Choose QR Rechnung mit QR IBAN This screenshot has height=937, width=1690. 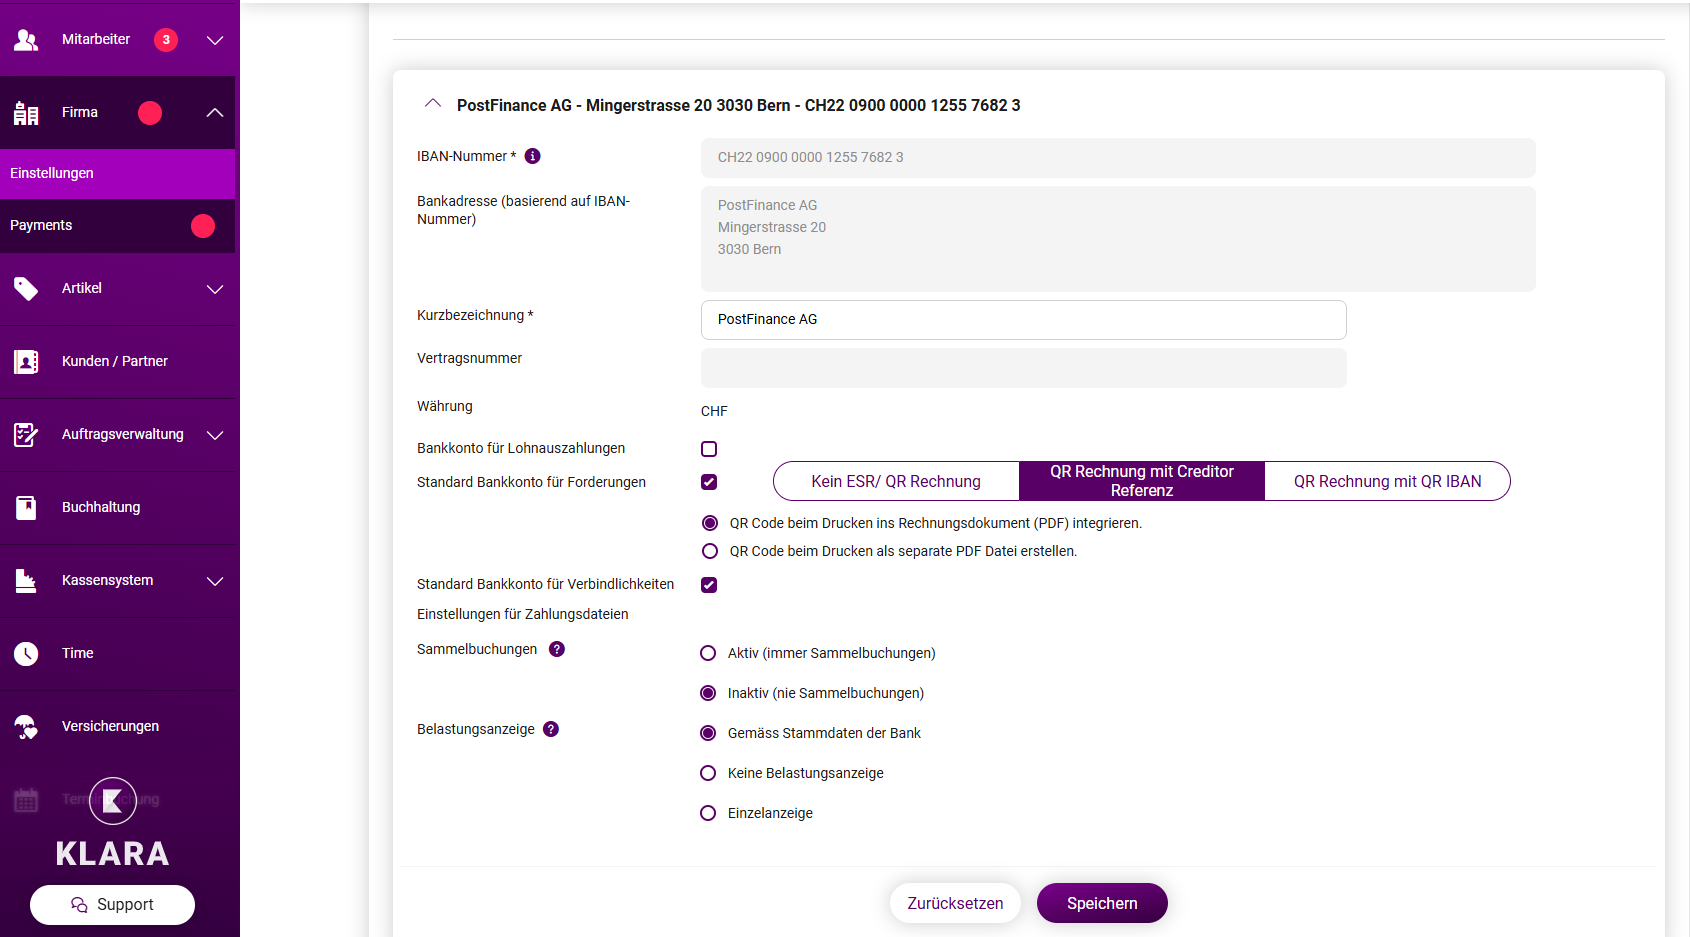[1387, 481]
